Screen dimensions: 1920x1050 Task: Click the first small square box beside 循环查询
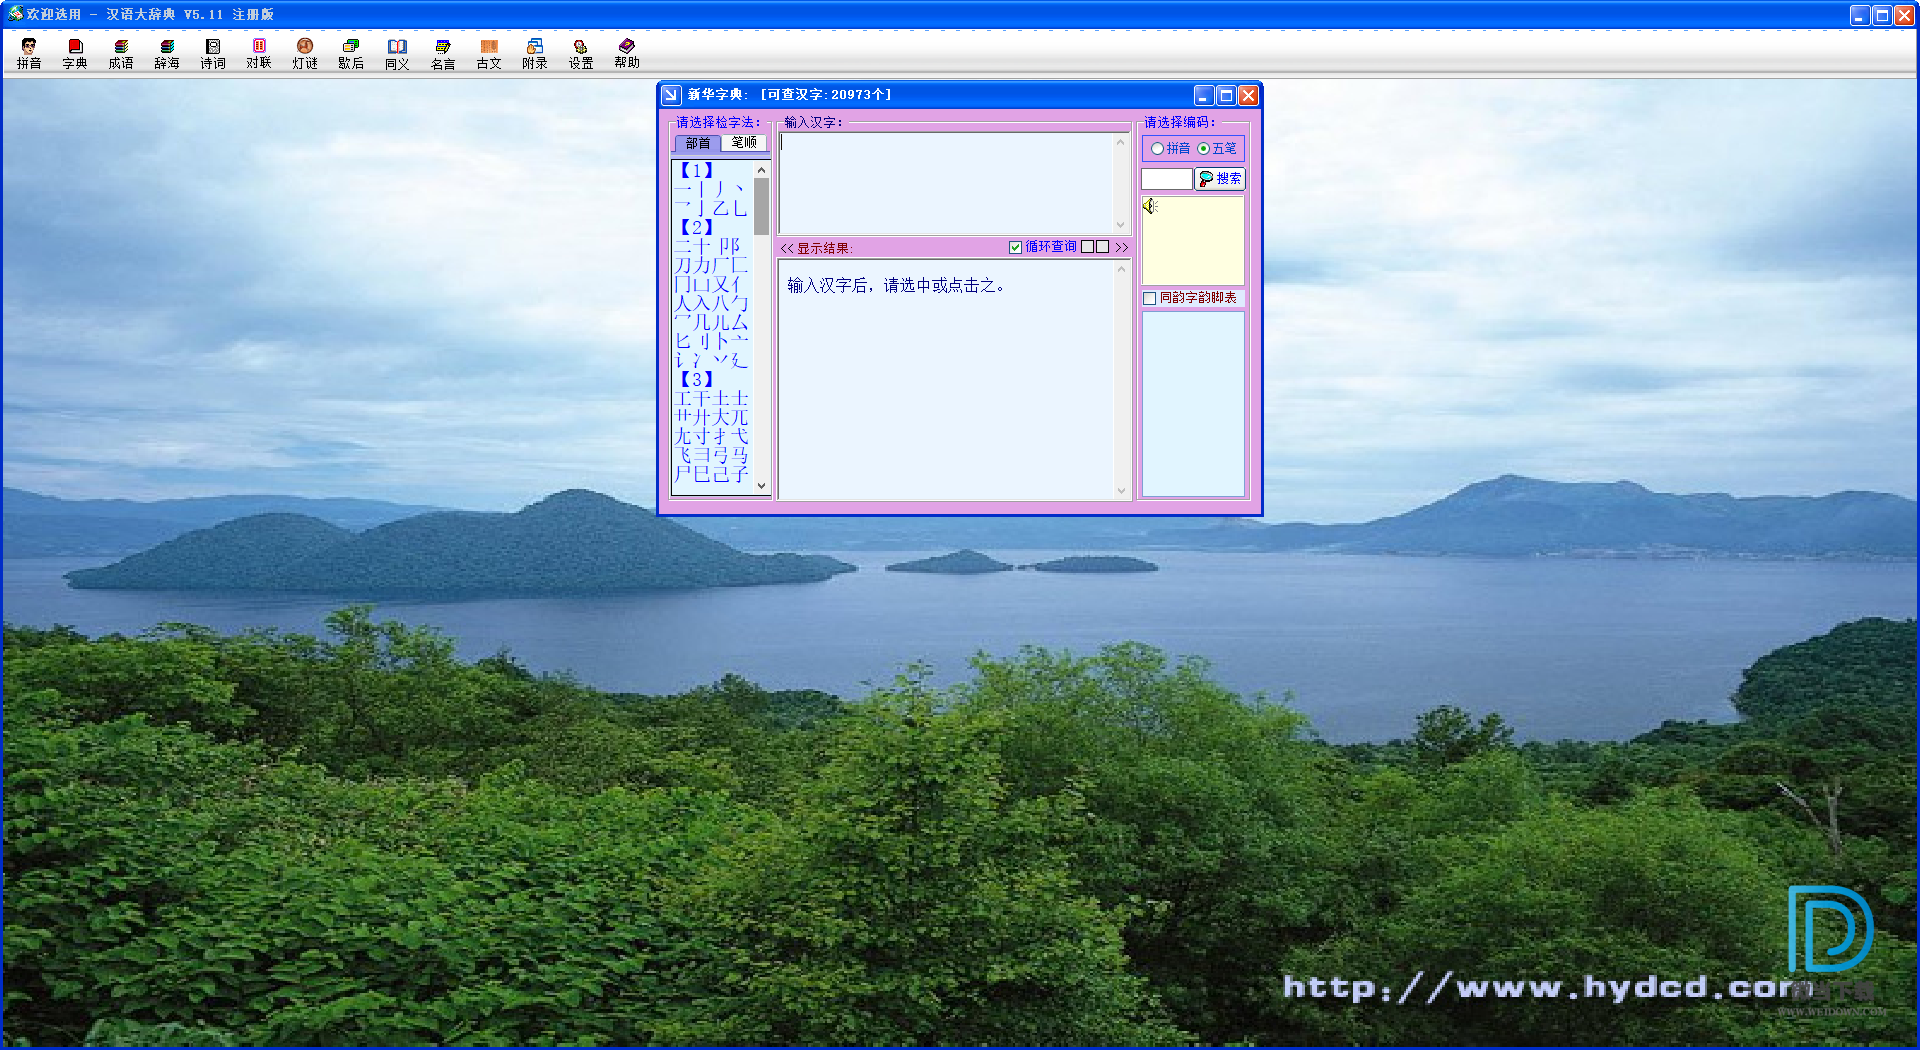(1087, 247)
